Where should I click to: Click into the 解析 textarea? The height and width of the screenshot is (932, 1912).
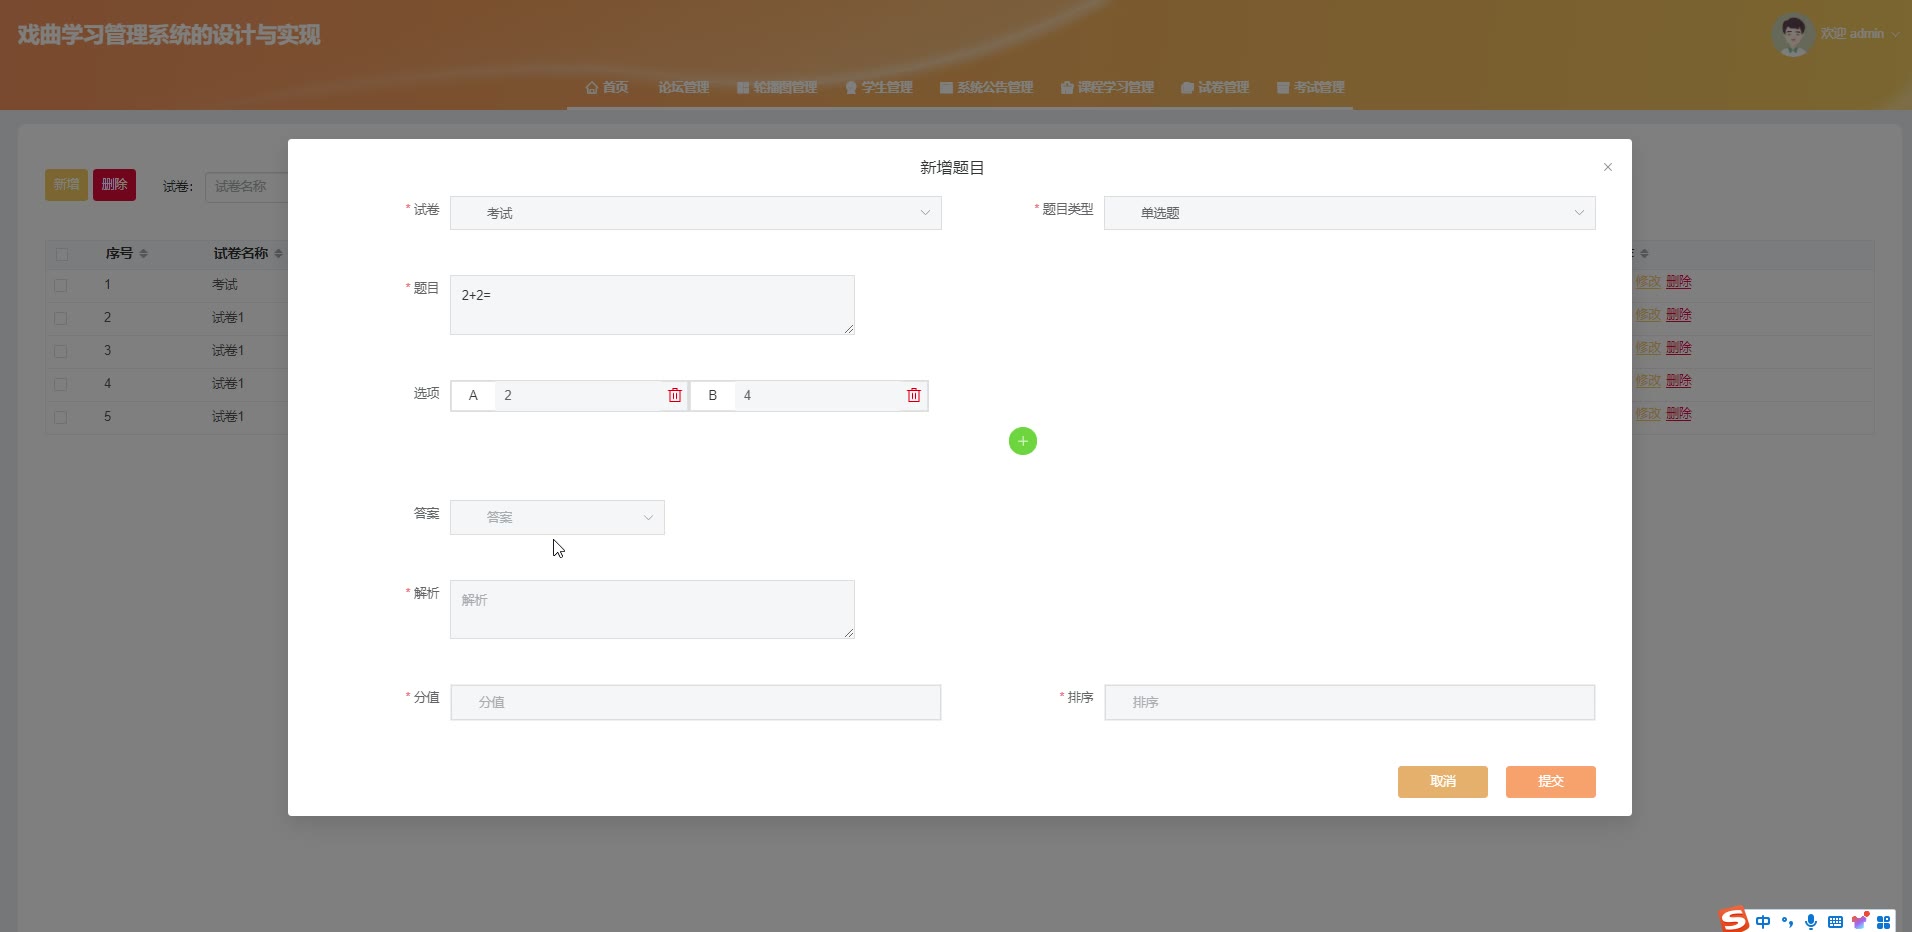point(652,609)
